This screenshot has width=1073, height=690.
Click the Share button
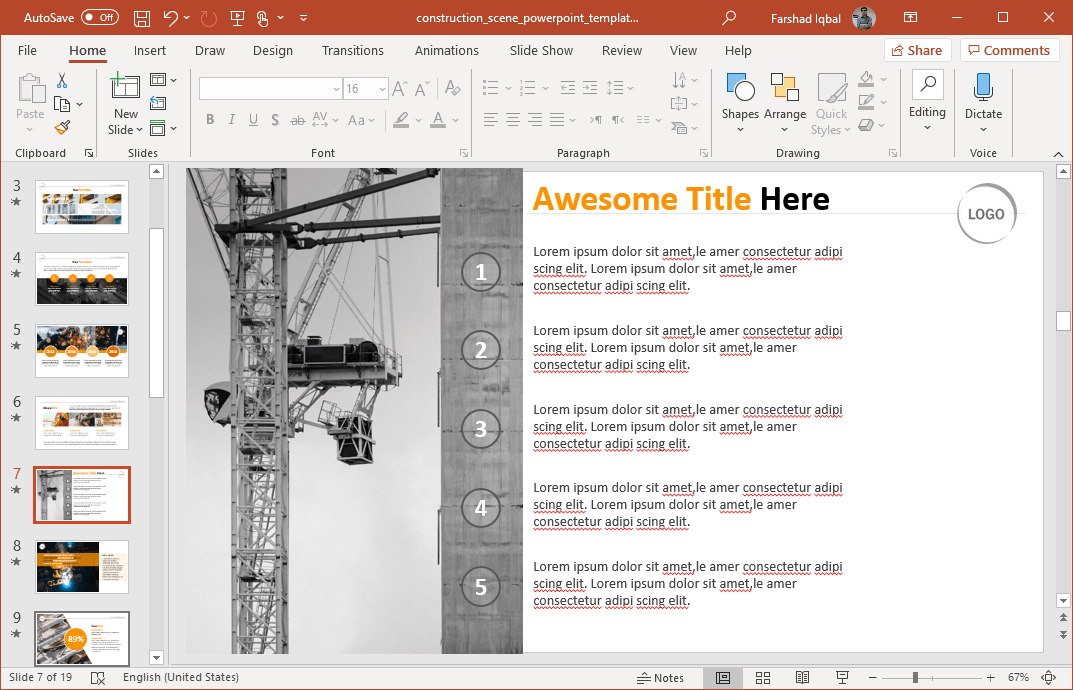(917, 50)
